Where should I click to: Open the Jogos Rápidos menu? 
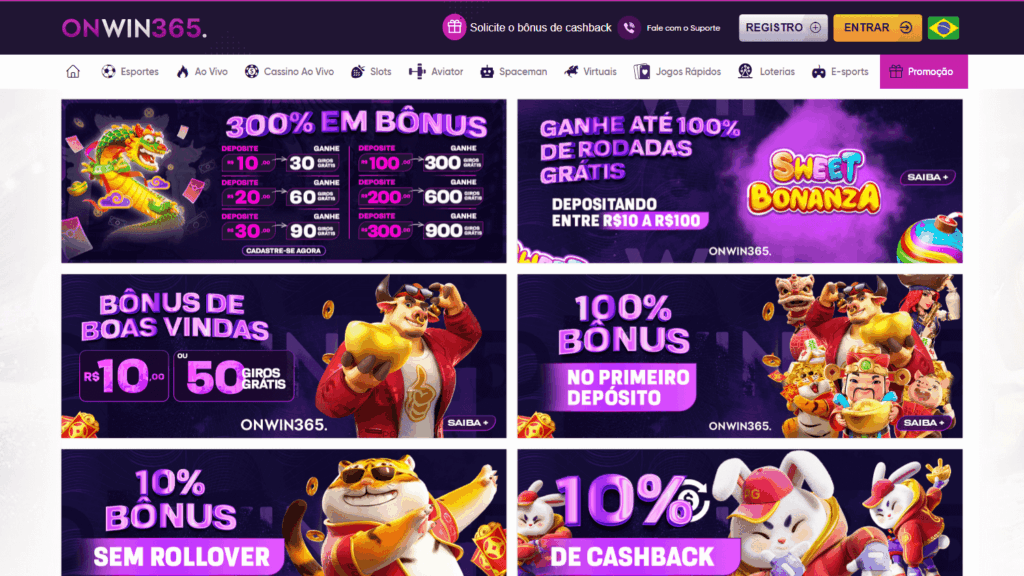point(677,72)
